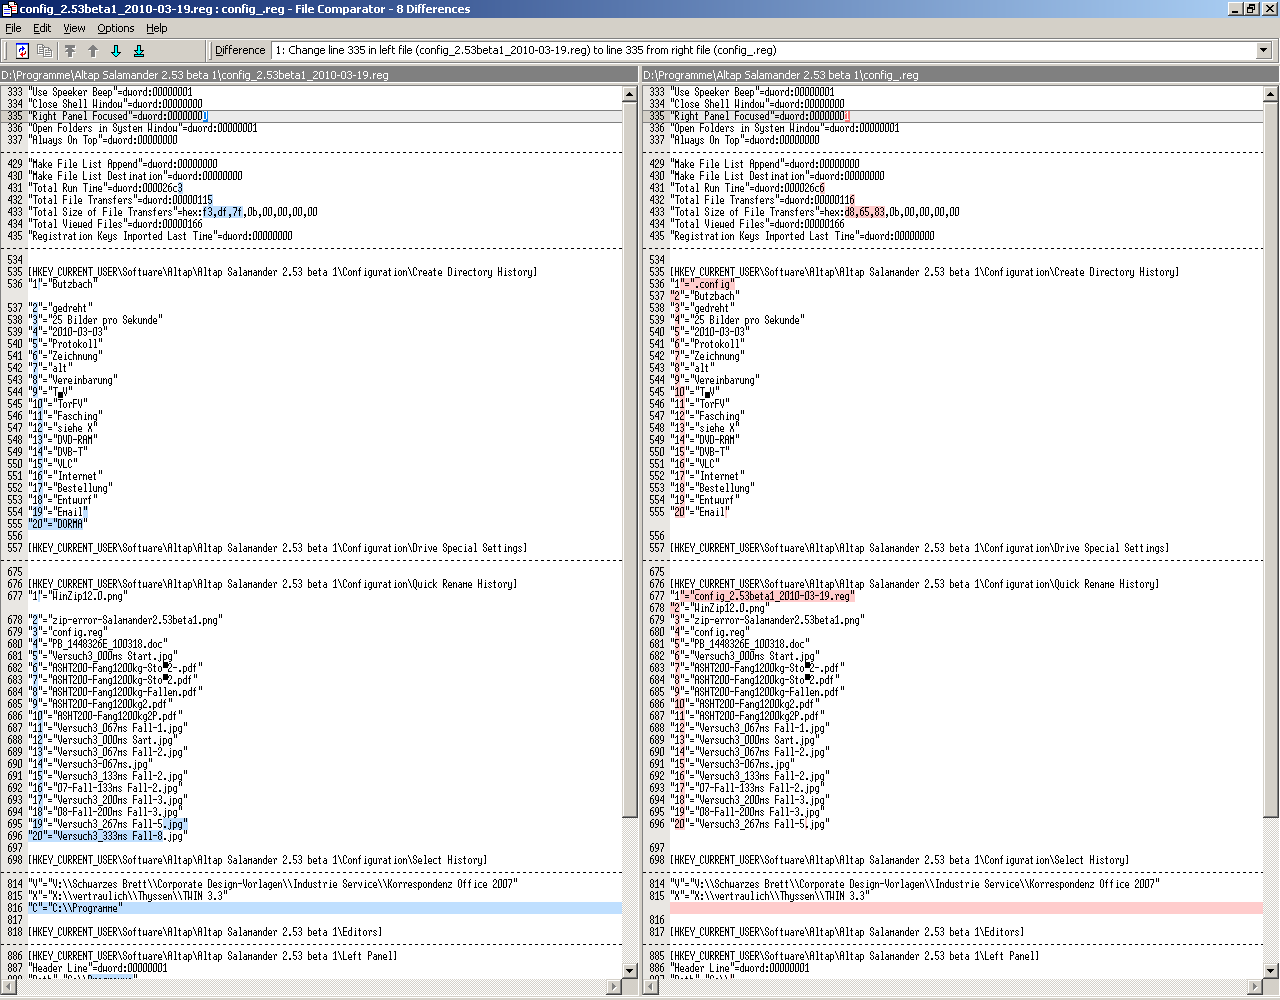Click the left file path header
Viewport: 1280px width, 1000px height.
point(319,75)
